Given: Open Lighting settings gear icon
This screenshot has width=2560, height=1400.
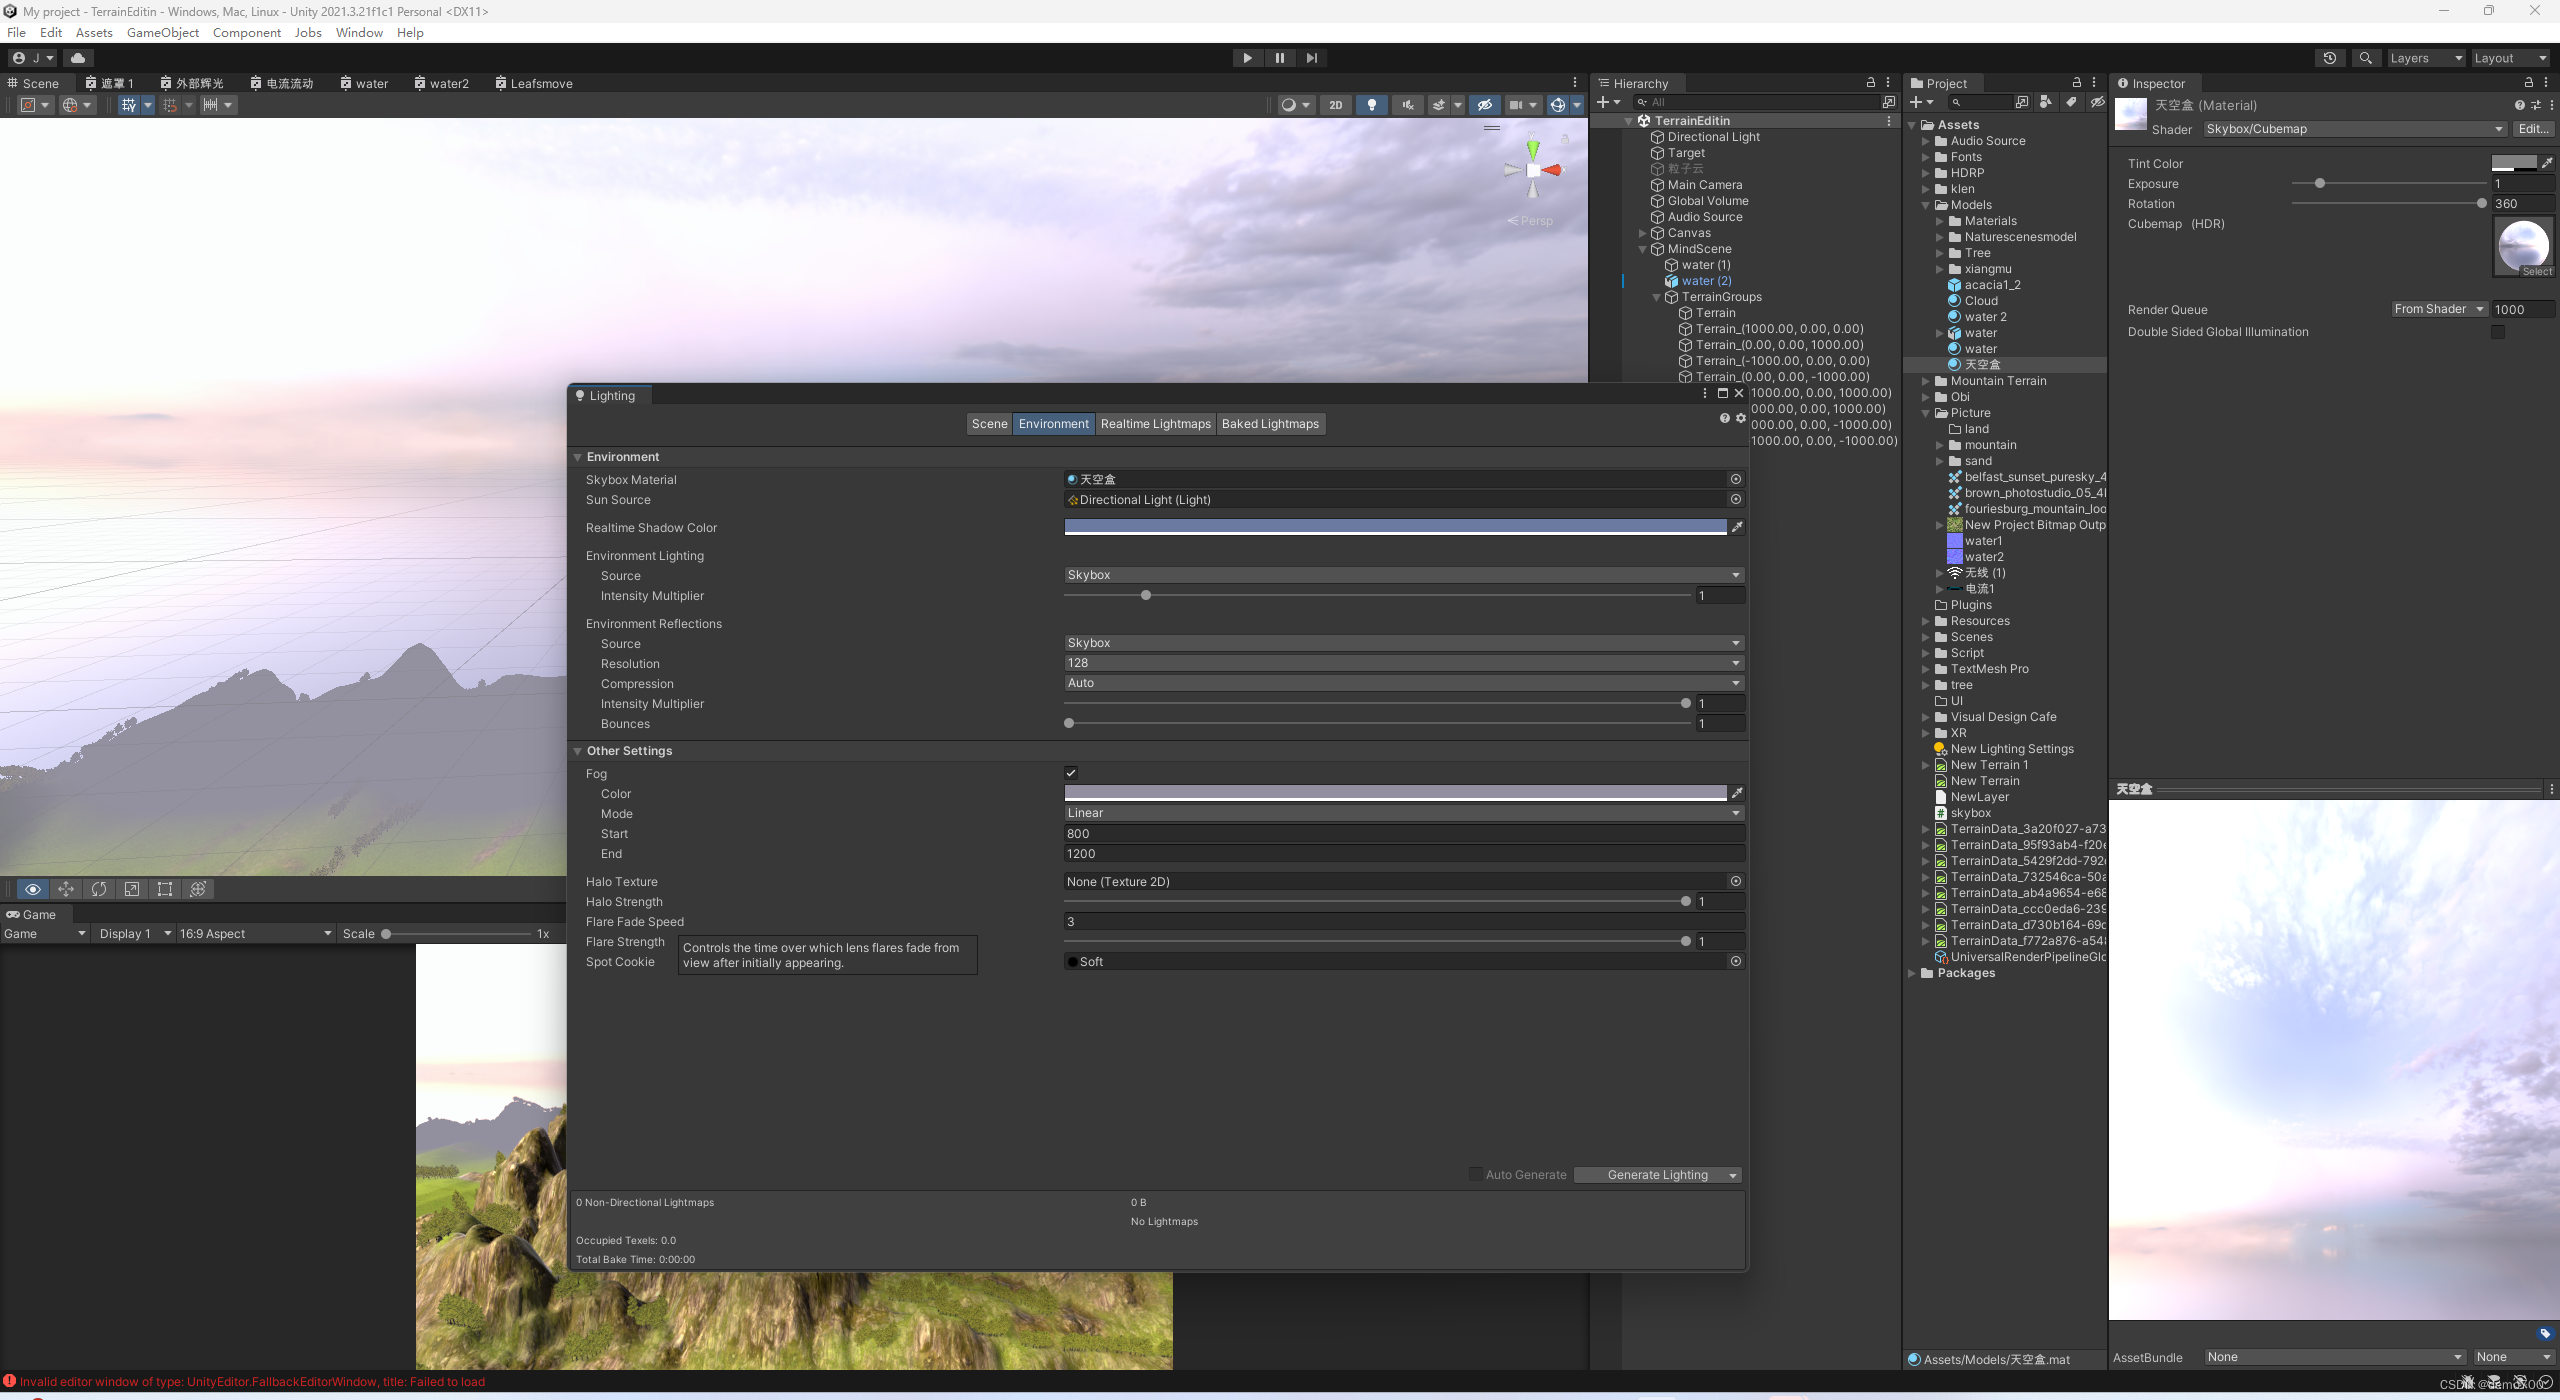Looking at the screenshot, I should point(1741,419).
